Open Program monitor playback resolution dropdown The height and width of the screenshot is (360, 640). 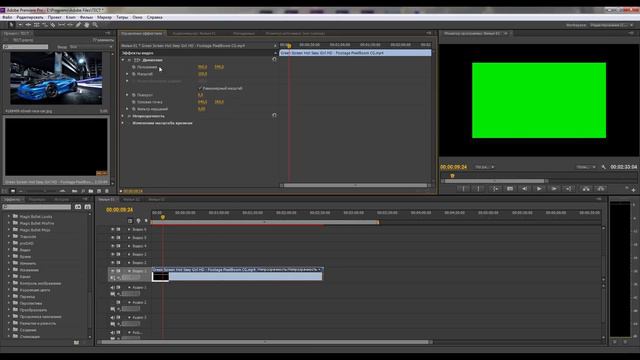[x=586, y=167]
